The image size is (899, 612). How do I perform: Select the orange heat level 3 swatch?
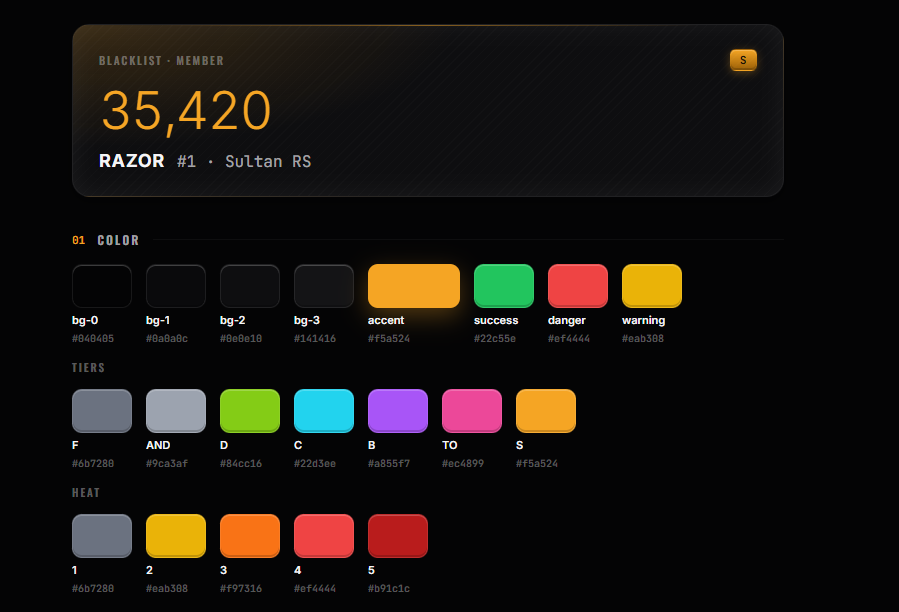point(250,536)
